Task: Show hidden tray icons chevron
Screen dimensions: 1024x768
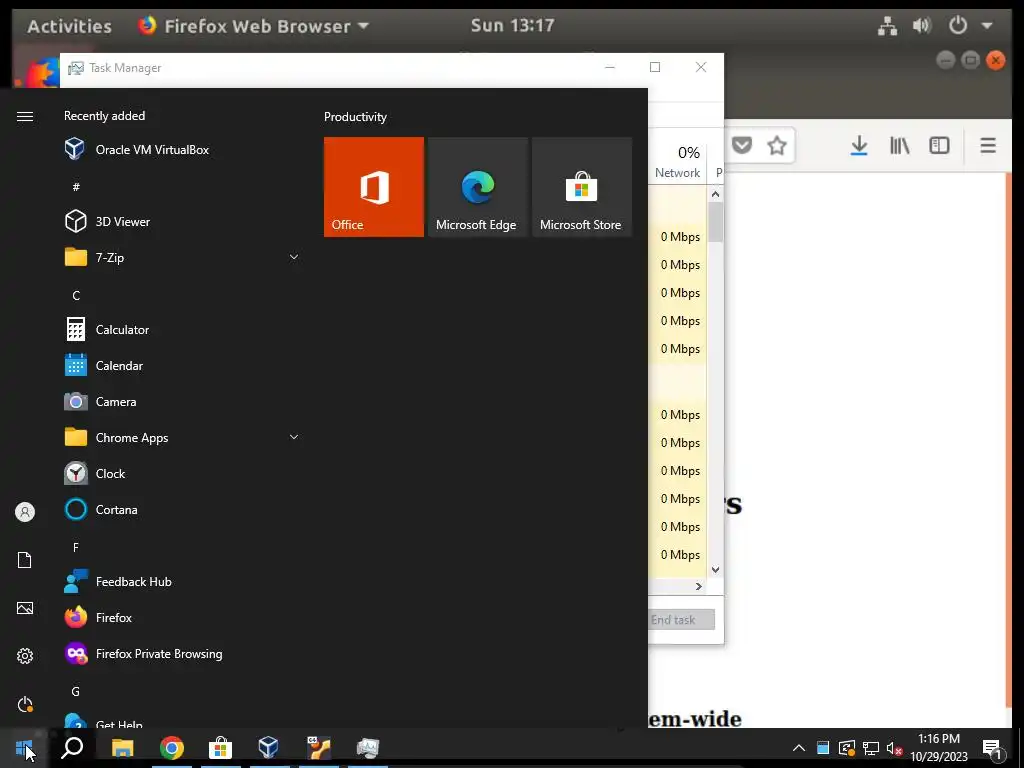Action: tap(799, 748)
